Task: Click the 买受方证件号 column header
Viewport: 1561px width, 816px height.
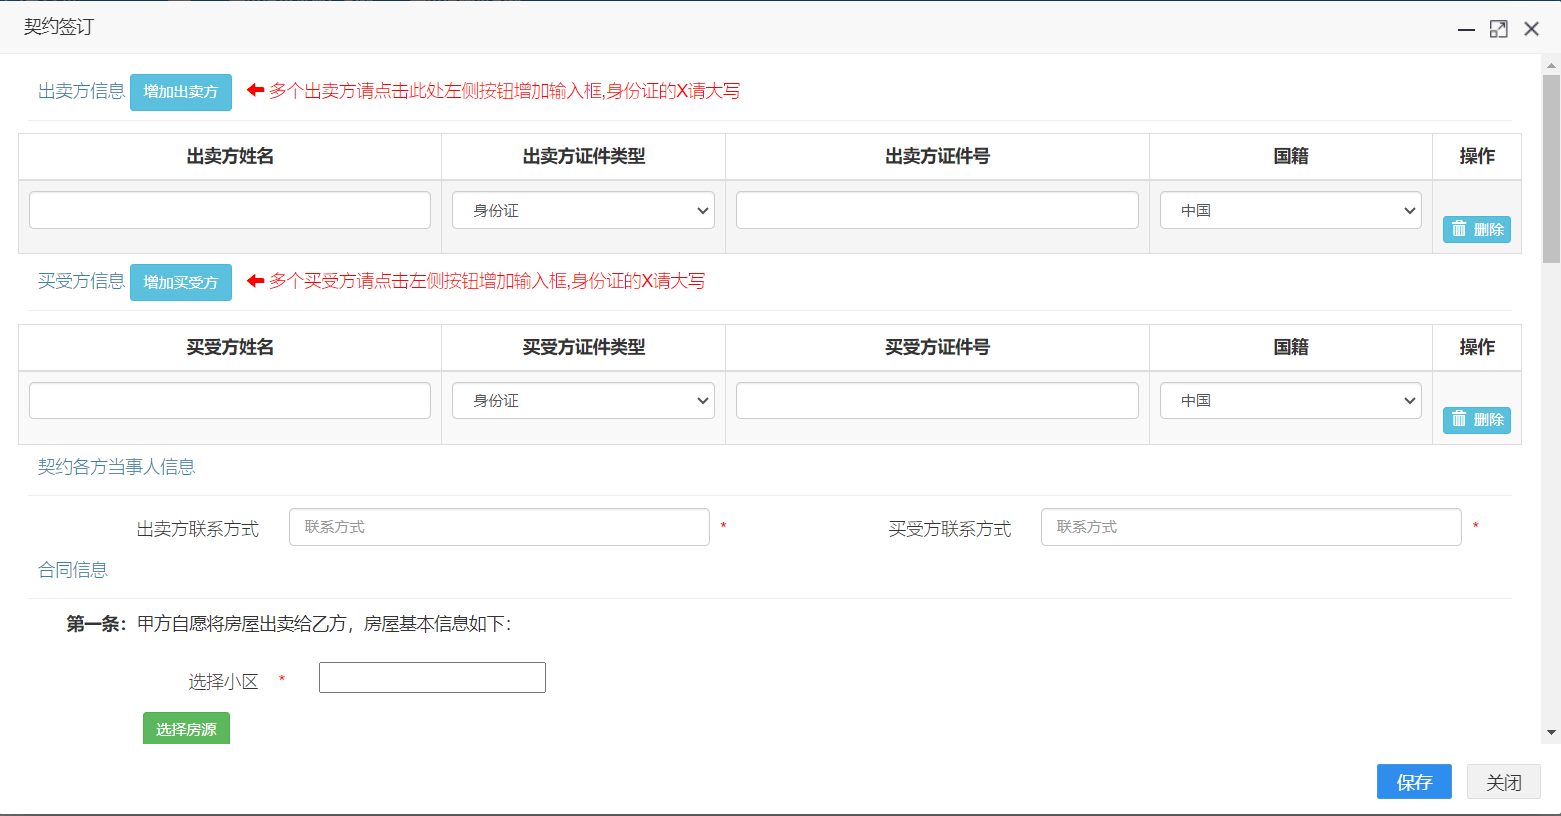Action: click(937, 347)
